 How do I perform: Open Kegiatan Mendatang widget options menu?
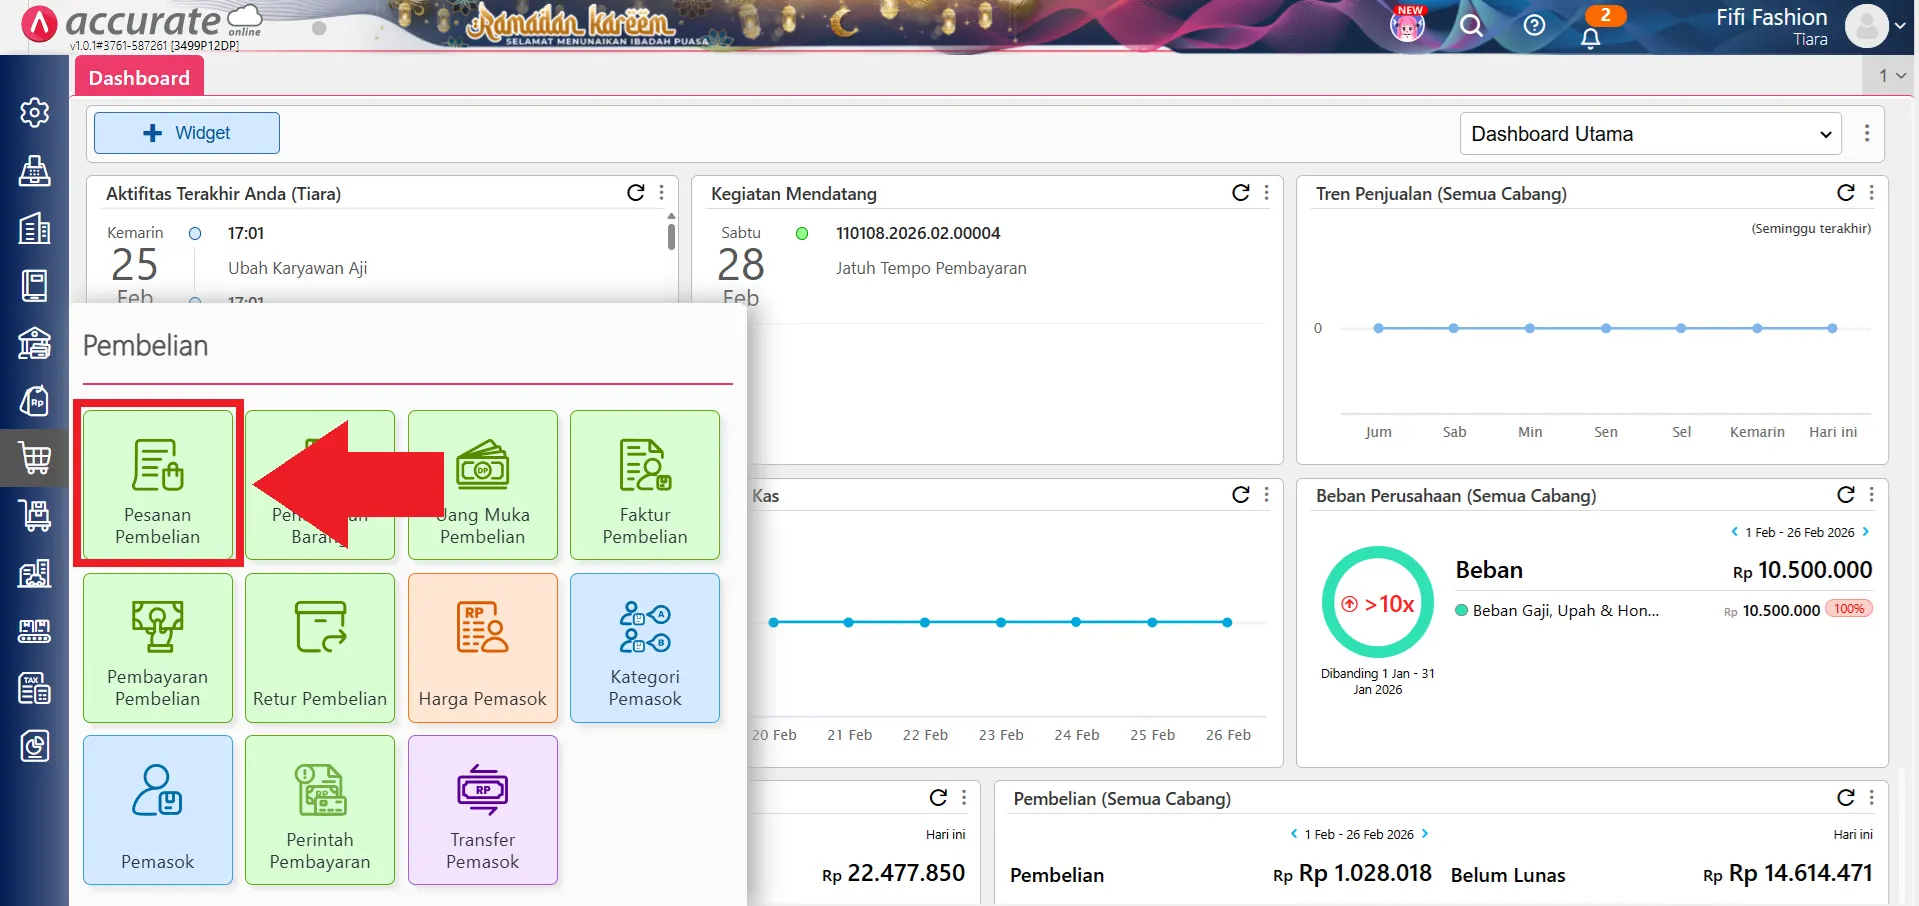[1267, 193]
